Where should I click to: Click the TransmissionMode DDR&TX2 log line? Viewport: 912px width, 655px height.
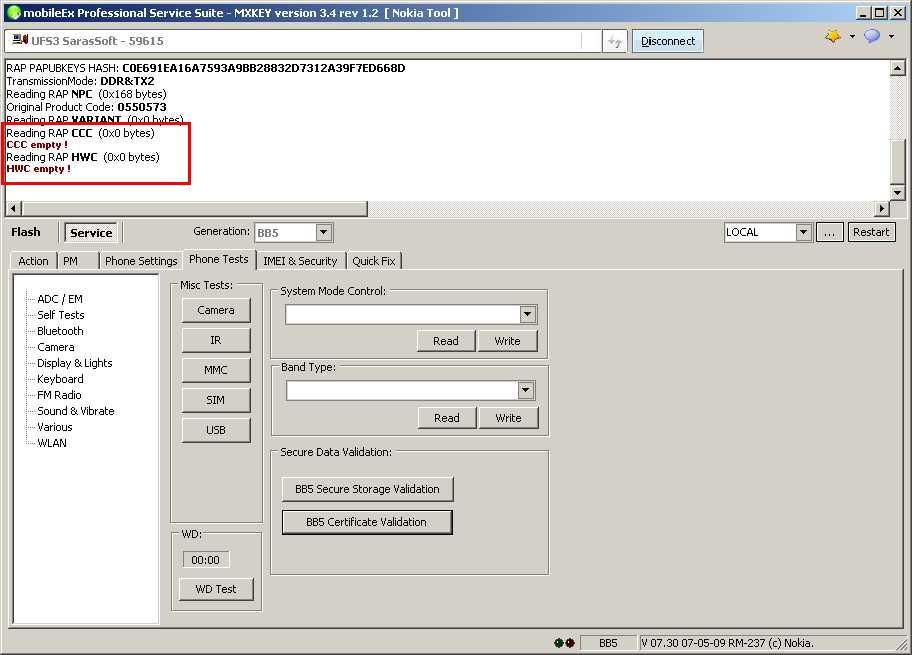tap(80, 81)
